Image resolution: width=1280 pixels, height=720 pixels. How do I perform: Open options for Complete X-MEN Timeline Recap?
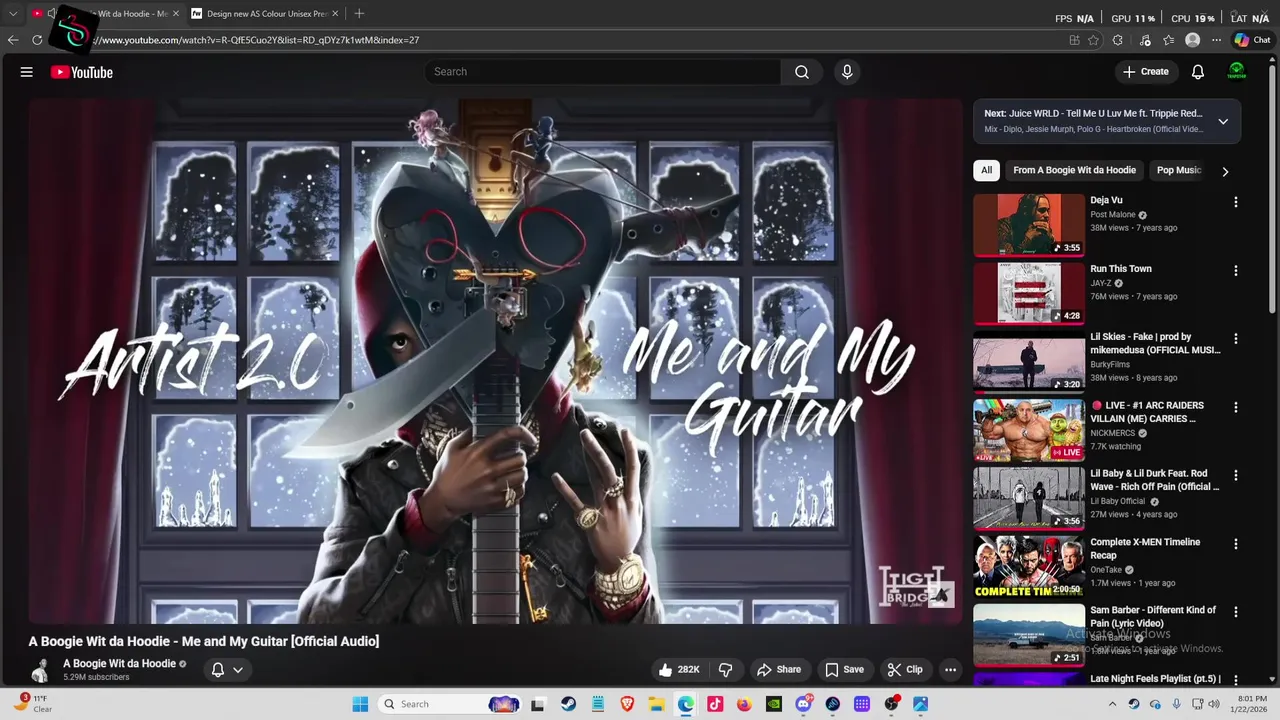1236,544
